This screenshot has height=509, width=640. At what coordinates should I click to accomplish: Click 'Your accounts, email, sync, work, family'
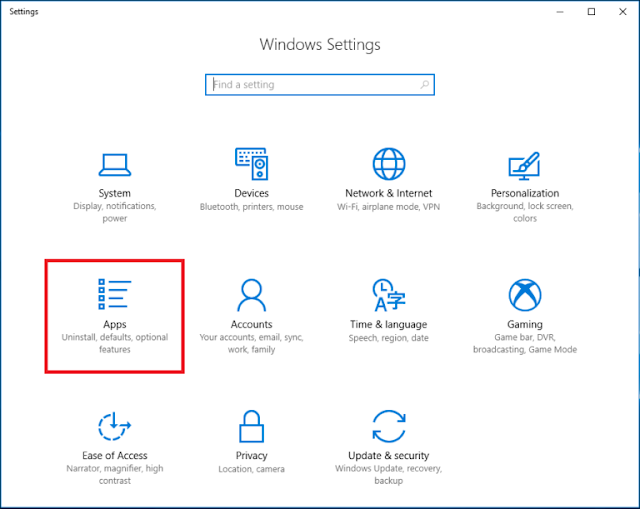(x=251, y=343)
